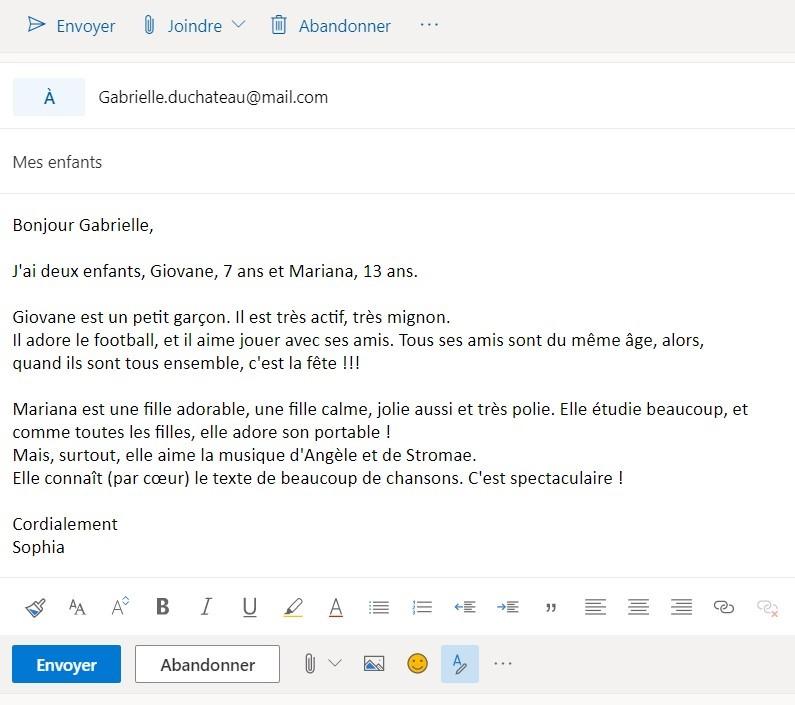
Task: Toggle italic text formatting
Action: [x=206, y=607]
